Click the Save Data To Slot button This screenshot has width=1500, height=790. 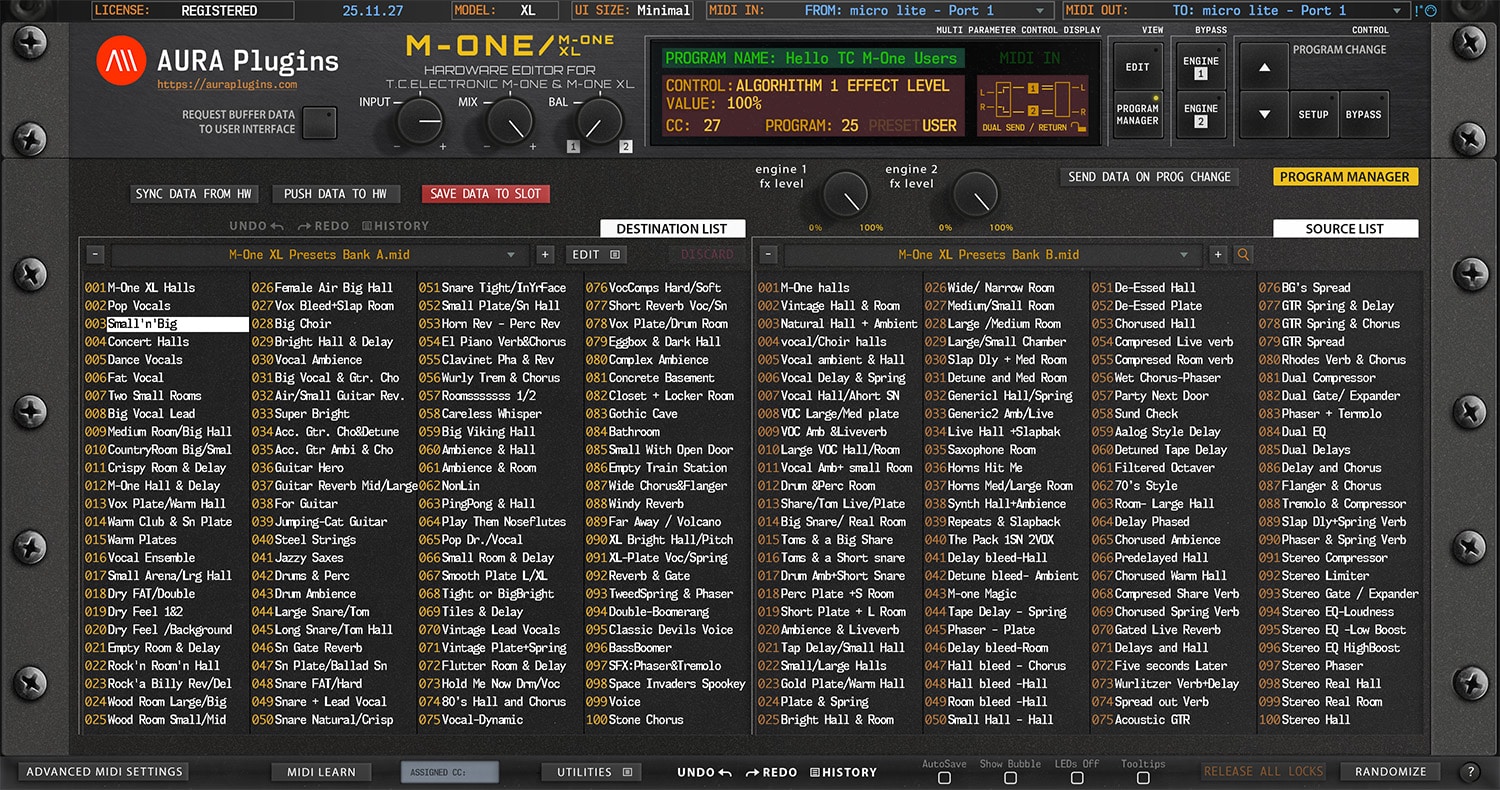(485, 194)
